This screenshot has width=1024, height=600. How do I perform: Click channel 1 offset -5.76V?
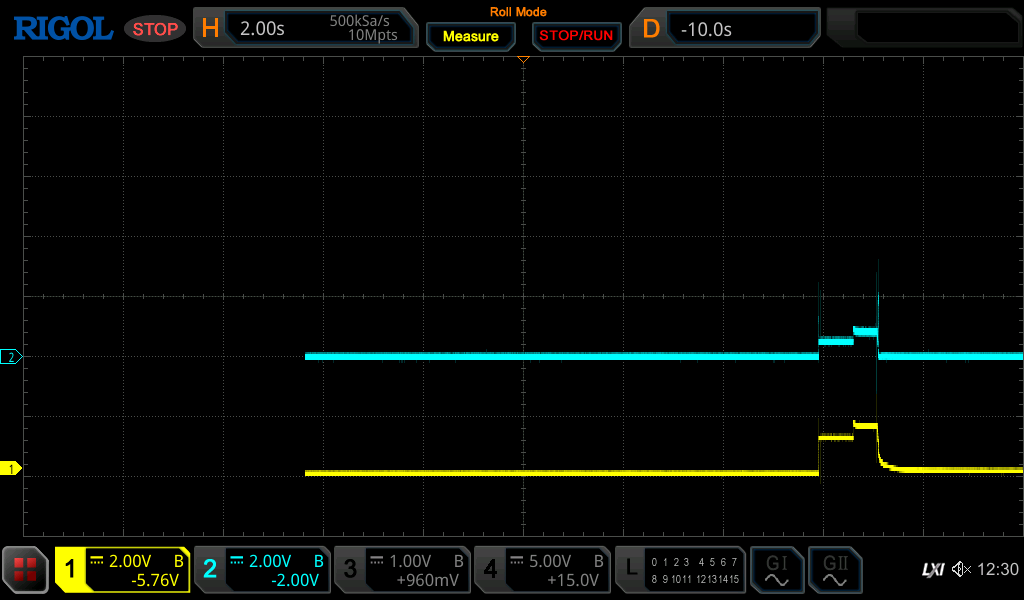click(154, 580)
